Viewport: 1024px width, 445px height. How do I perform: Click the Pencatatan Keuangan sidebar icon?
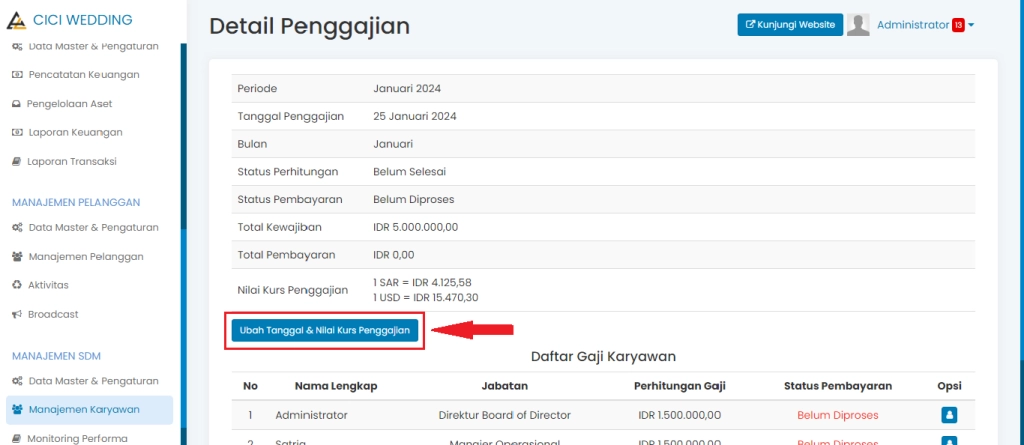click(17, 75)
